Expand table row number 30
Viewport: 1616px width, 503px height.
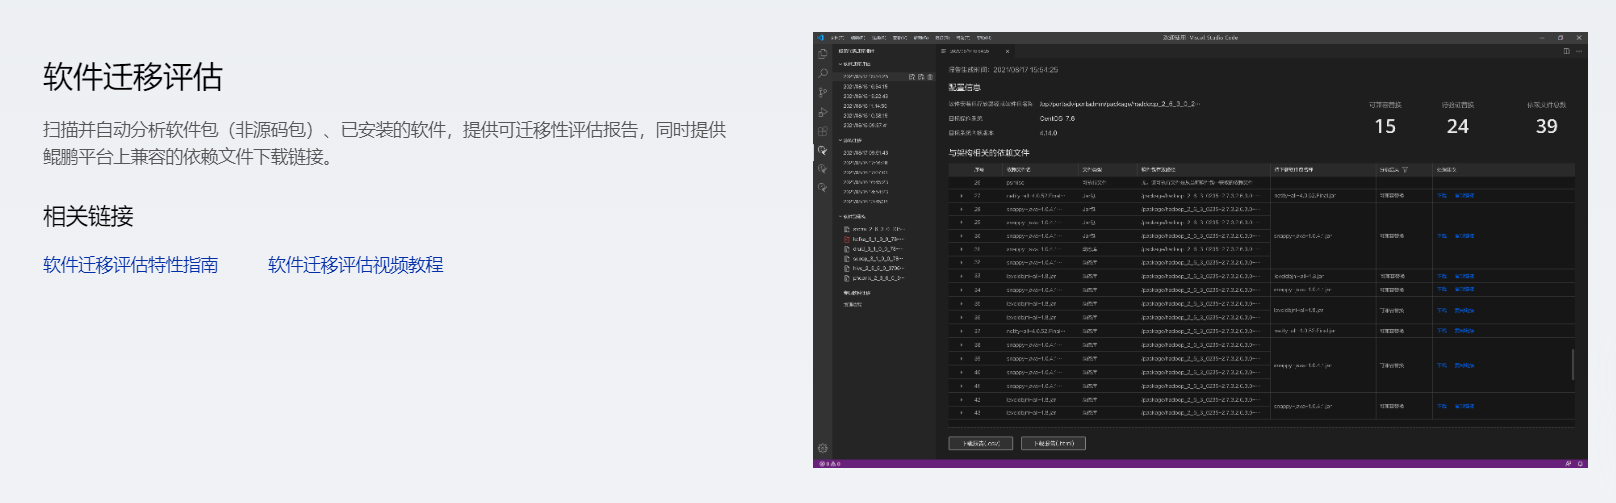[x=962, y=236]
